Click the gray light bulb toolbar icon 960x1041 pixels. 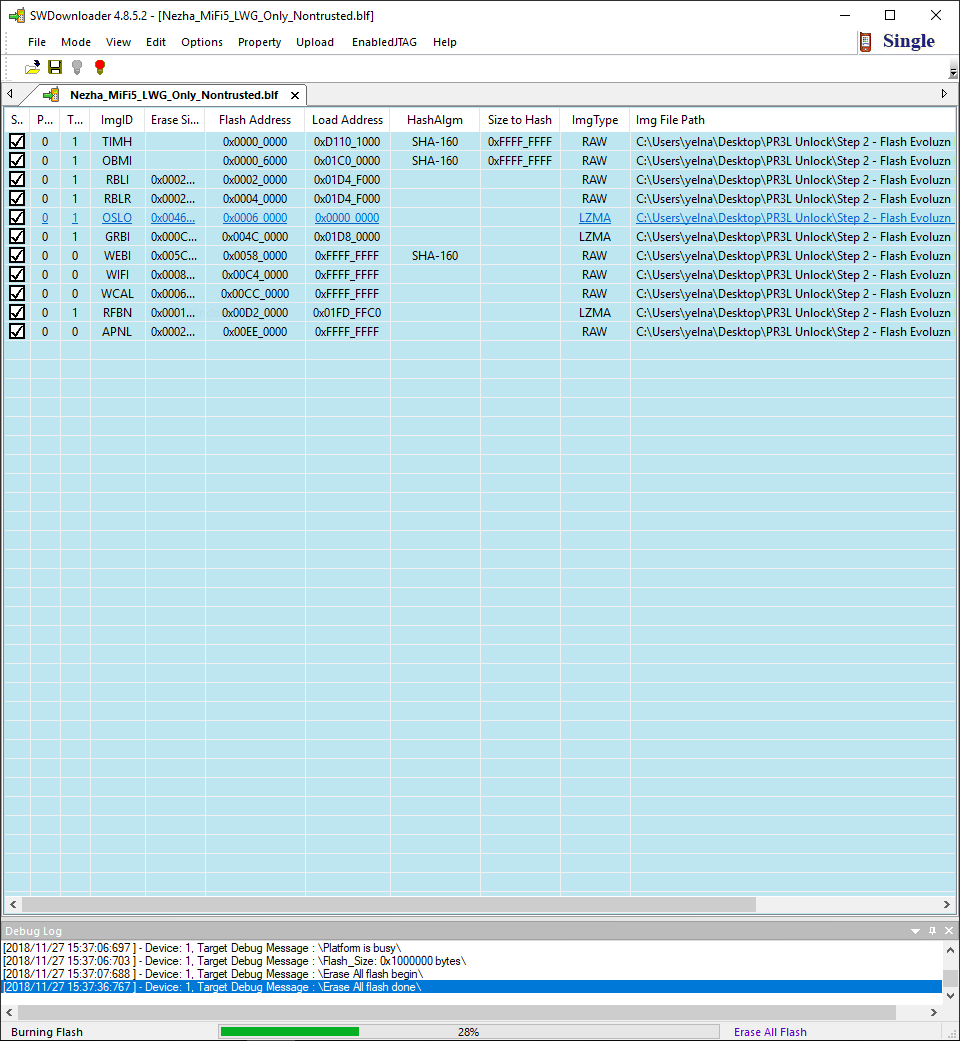(77, 67)
